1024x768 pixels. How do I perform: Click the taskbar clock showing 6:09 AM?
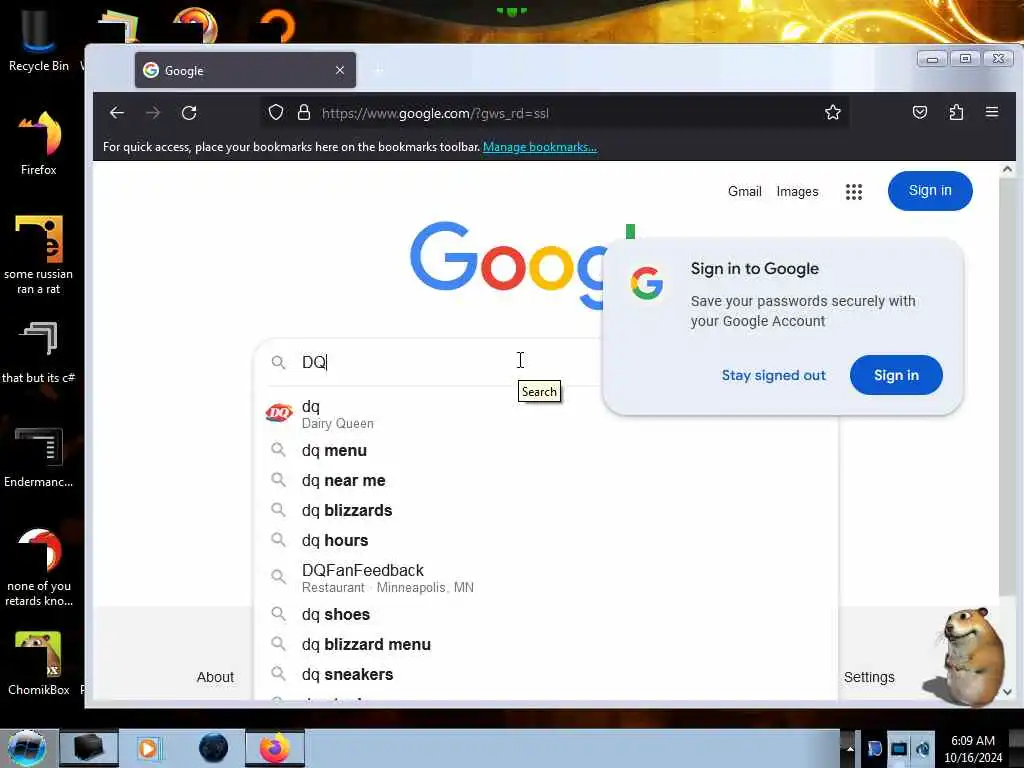pyautogui.click(x=973, y=749)
